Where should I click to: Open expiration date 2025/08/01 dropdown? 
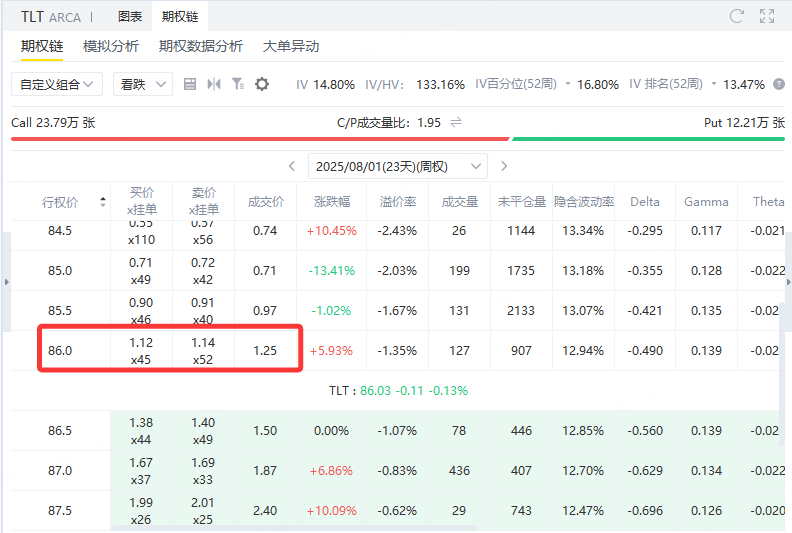(398, 166)
